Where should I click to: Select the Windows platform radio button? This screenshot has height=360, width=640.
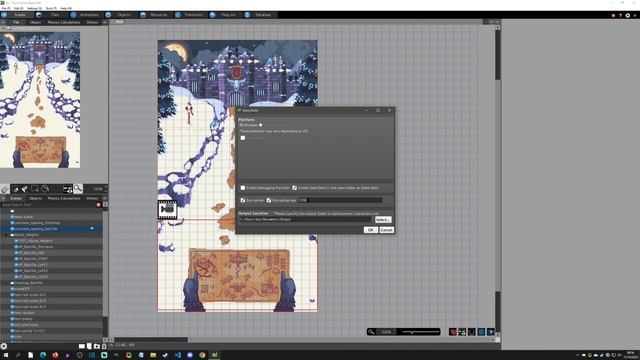242,125
